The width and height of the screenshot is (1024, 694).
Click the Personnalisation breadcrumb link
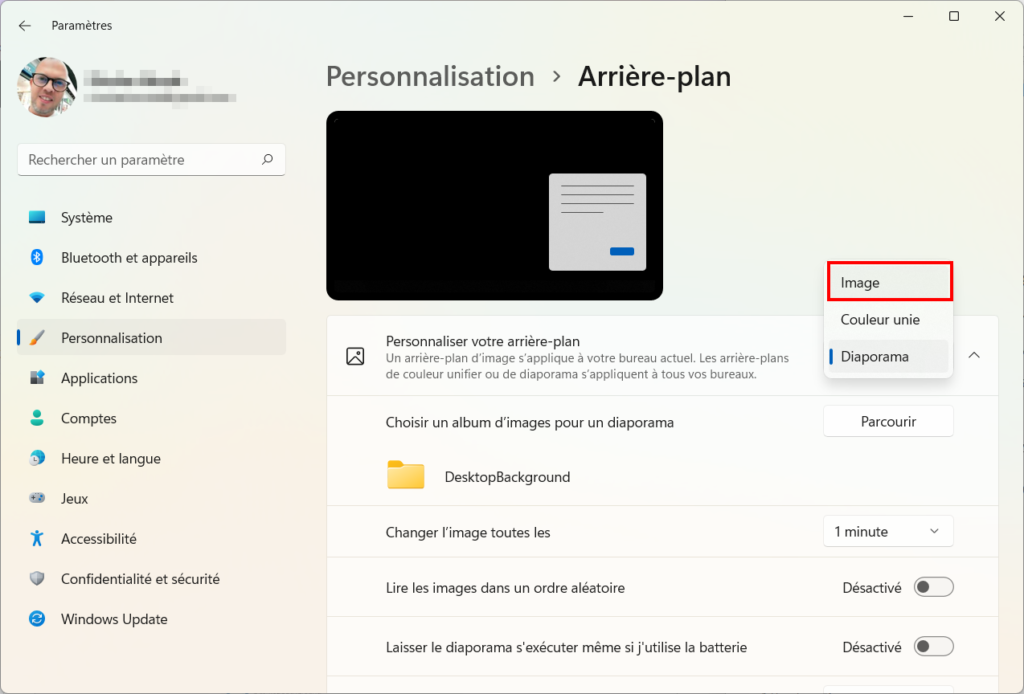point(430,76)
